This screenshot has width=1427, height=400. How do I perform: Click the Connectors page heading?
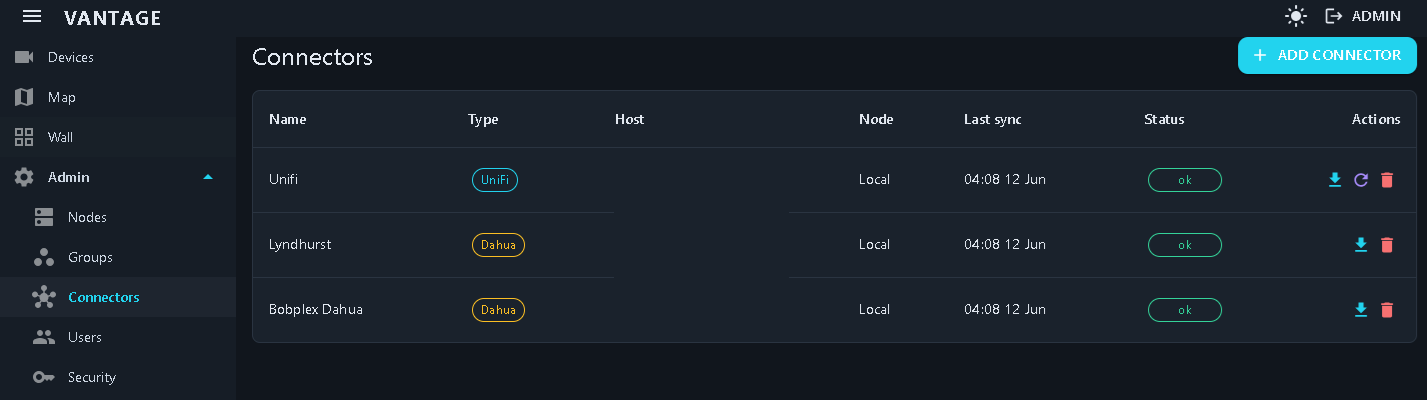tap(312, 57)
